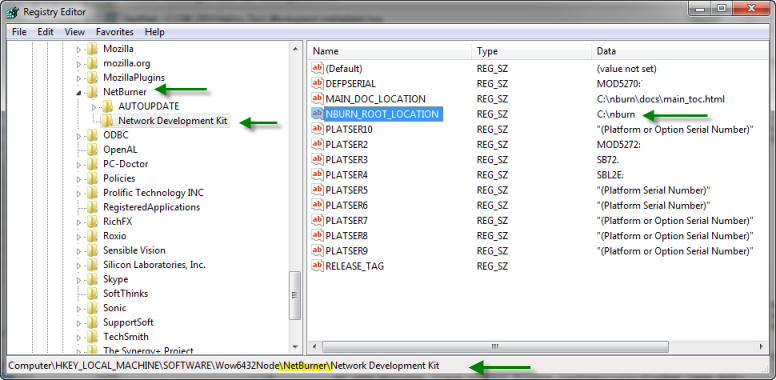Image resolution: width=776 pixels, height=380 pixels.
Task: Open the Help menu
Action: (x=154, y=32)
